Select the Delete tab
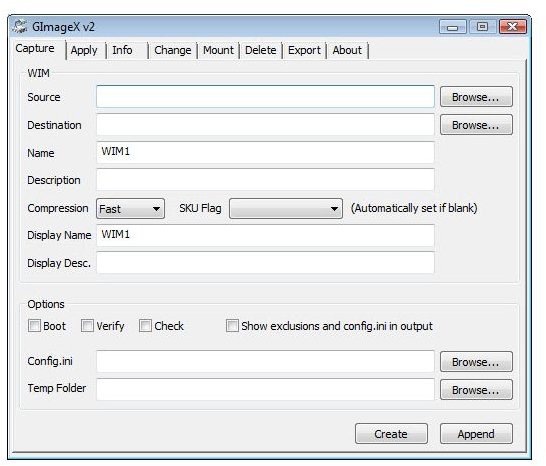The height and width of the screenshot is (466, 546). [x=260, y=51]
